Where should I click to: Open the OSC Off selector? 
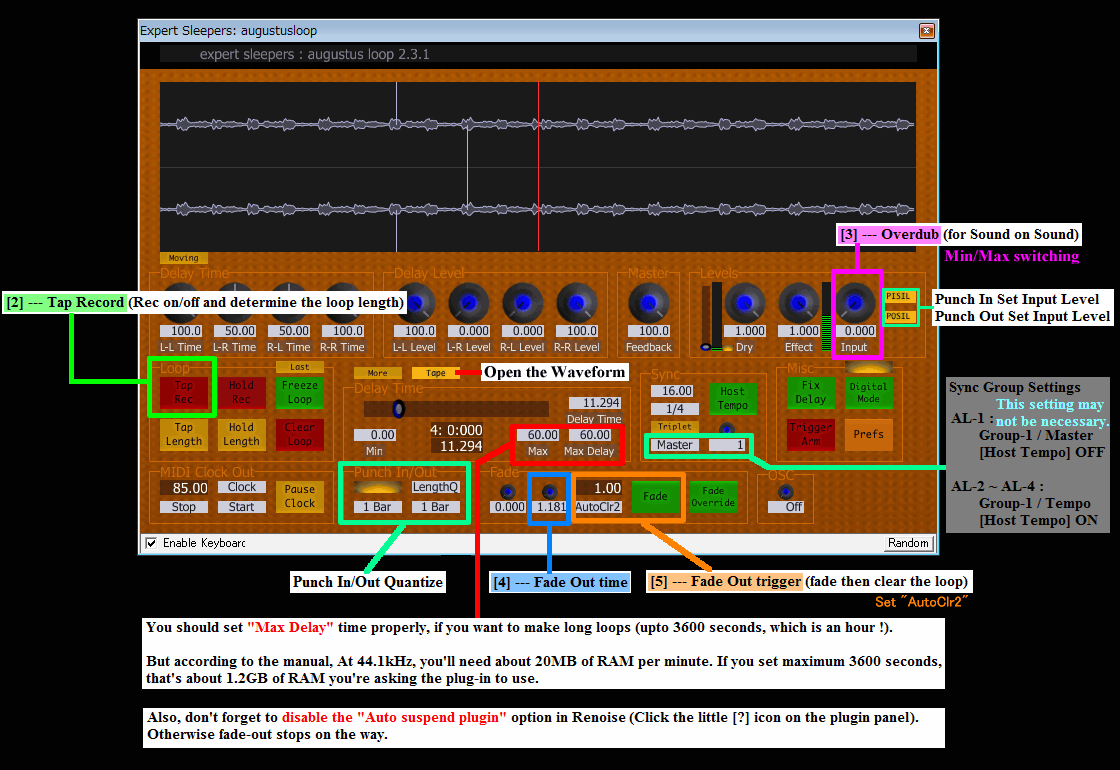786,506
